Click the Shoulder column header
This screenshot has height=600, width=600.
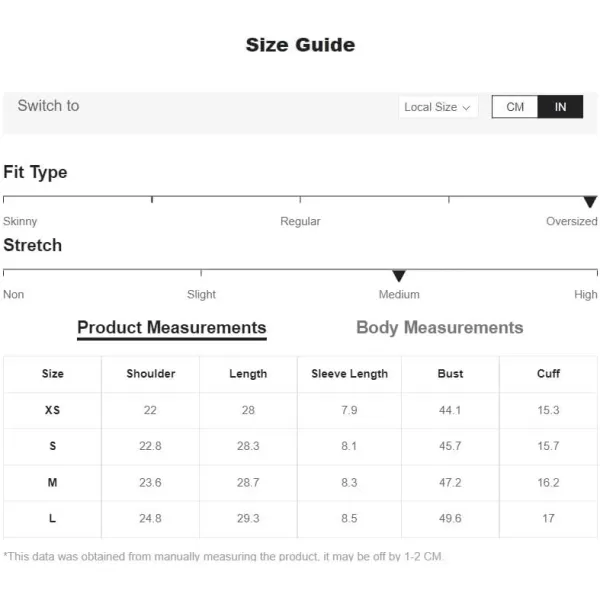click(x=150, y=373)
